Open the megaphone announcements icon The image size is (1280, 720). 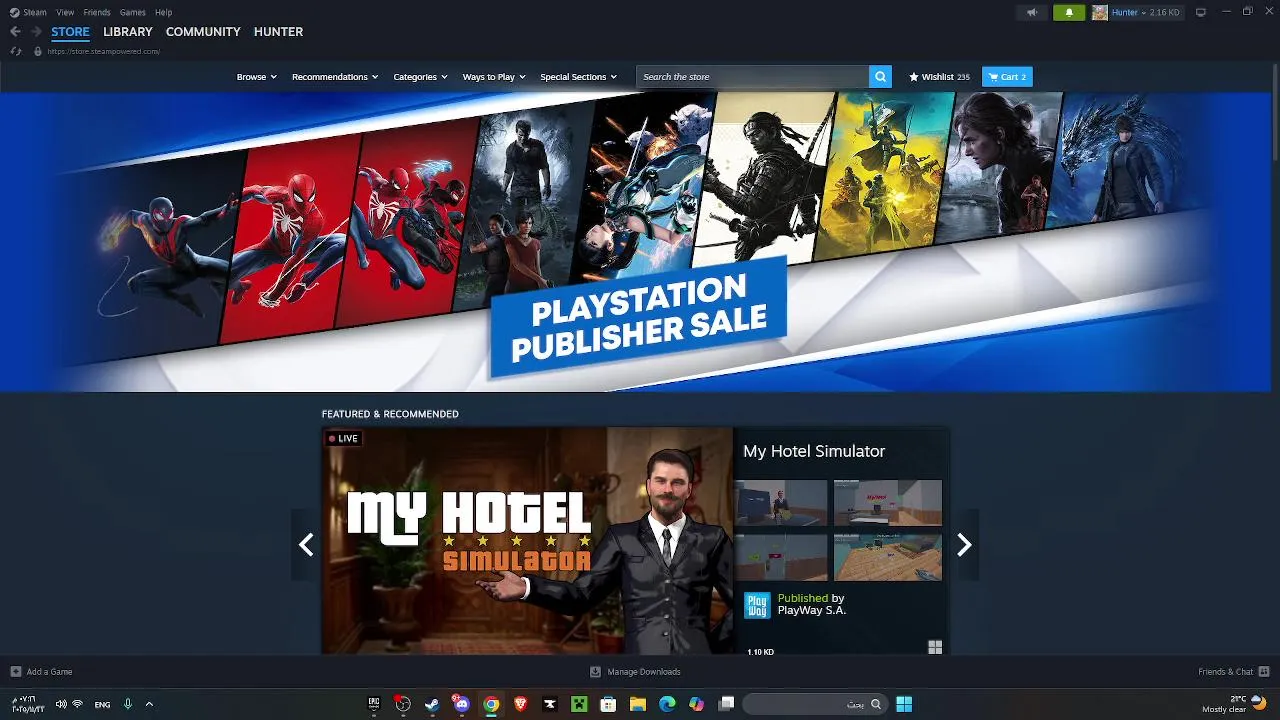(x=1031, y=12)
